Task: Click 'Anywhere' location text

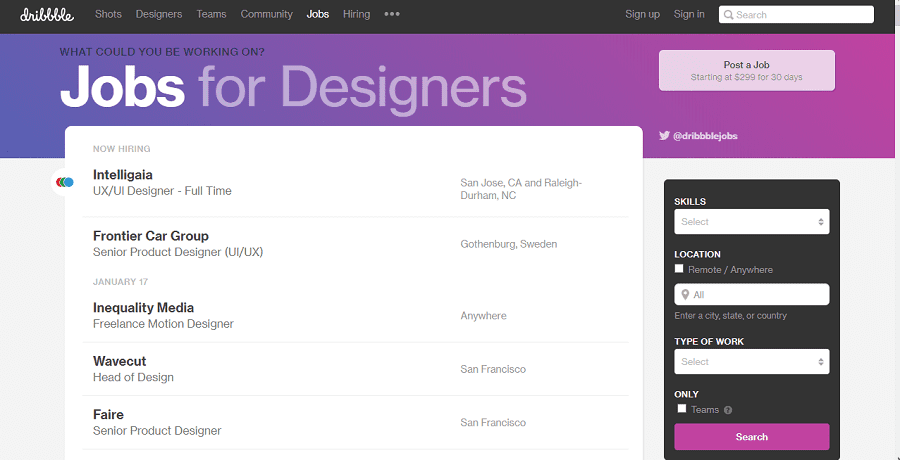Action: tap(483, 316)
